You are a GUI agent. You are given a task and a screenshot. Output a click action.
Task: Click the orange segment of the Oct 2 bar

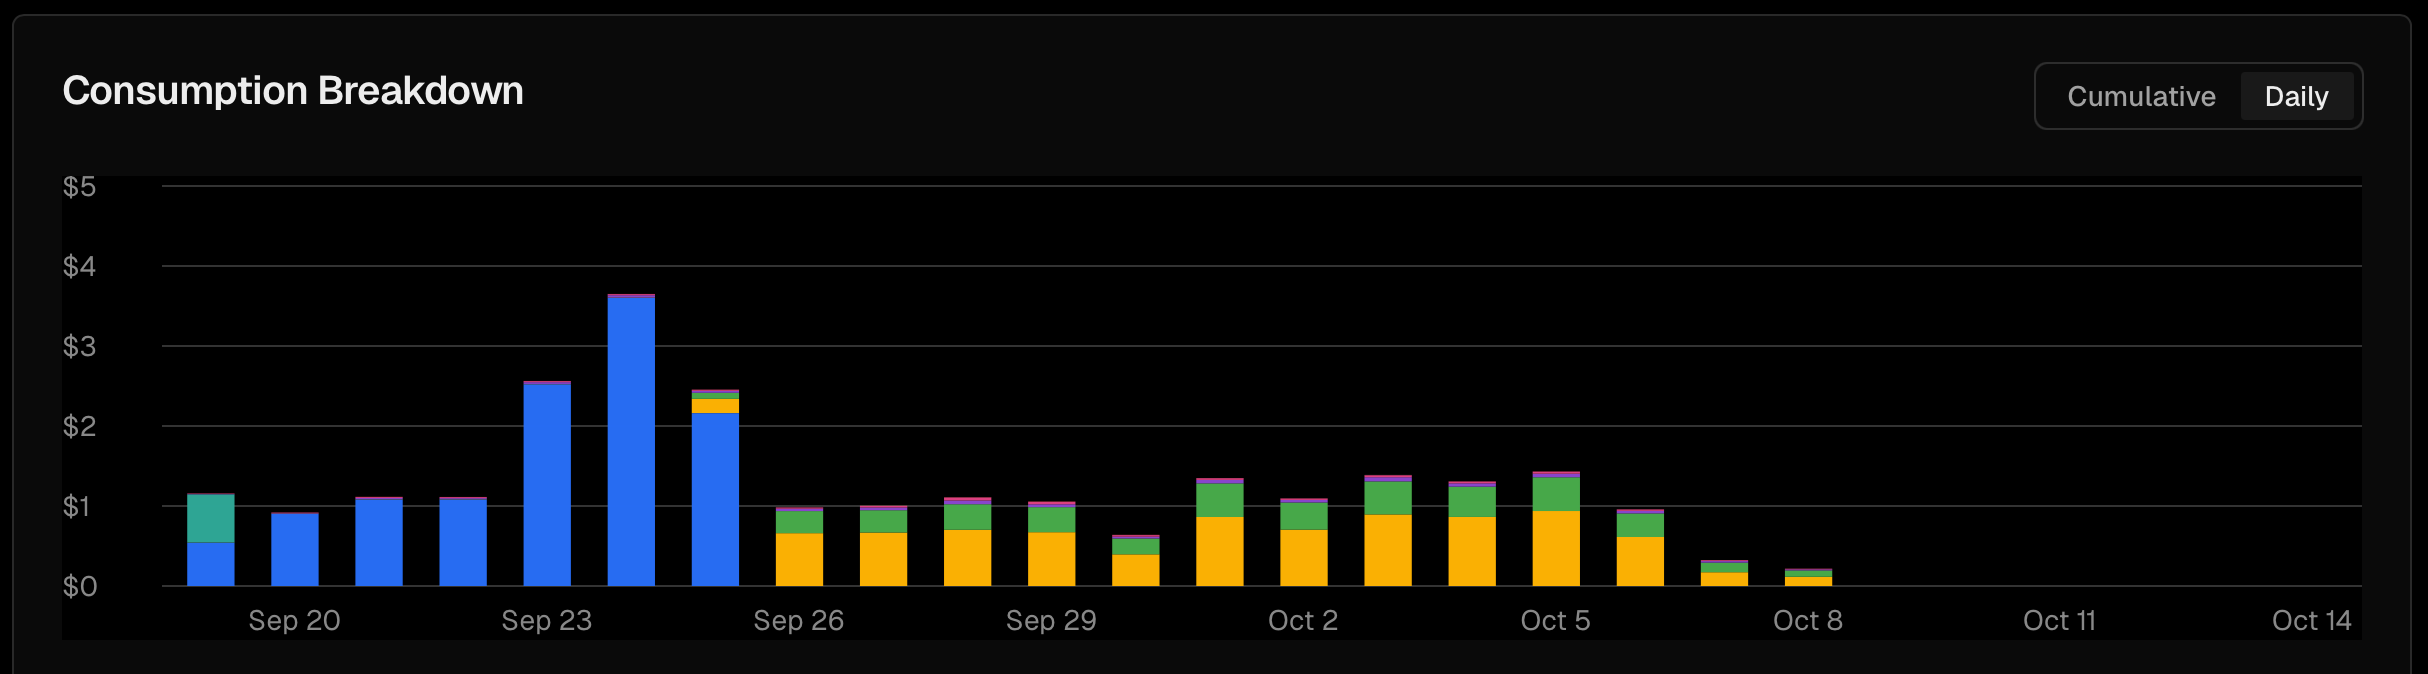pos(1303,558)
